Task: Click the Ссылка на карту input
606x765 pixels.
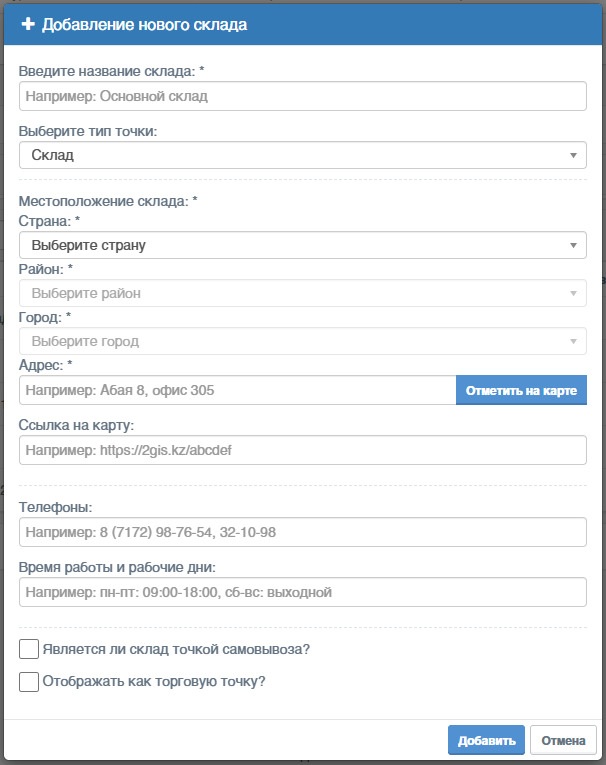Action: (303, 450)
